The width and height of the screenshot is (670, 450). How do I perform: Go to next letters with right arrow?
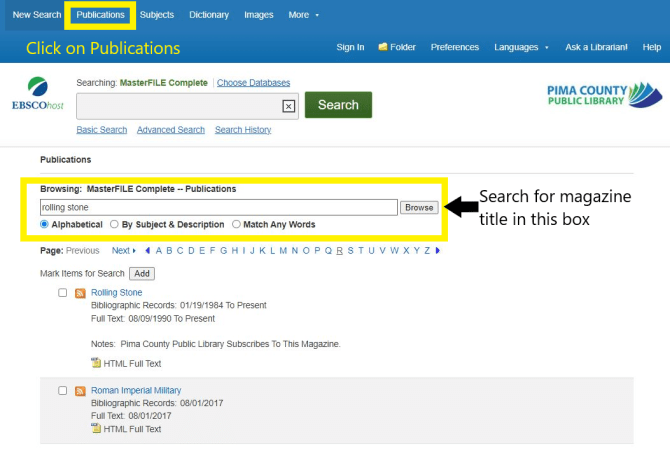pyautogui.click(x=438, y=250)
